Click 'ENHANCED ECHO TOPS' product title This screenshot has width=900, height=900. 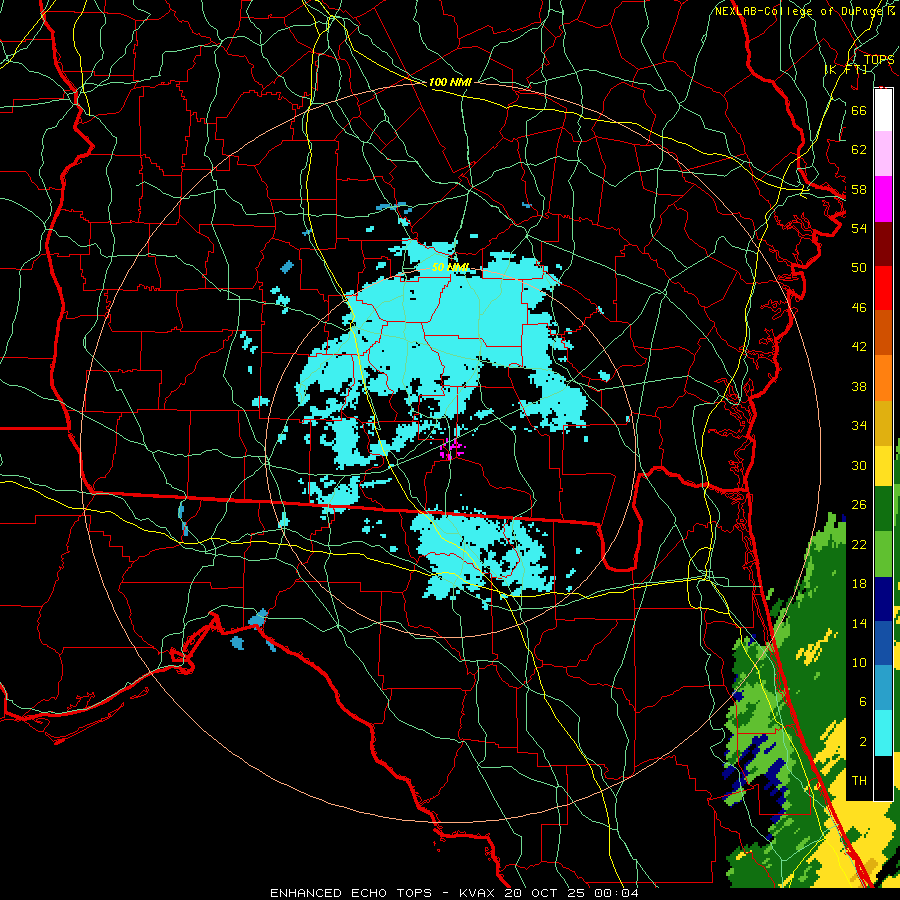tap(350, 893)
